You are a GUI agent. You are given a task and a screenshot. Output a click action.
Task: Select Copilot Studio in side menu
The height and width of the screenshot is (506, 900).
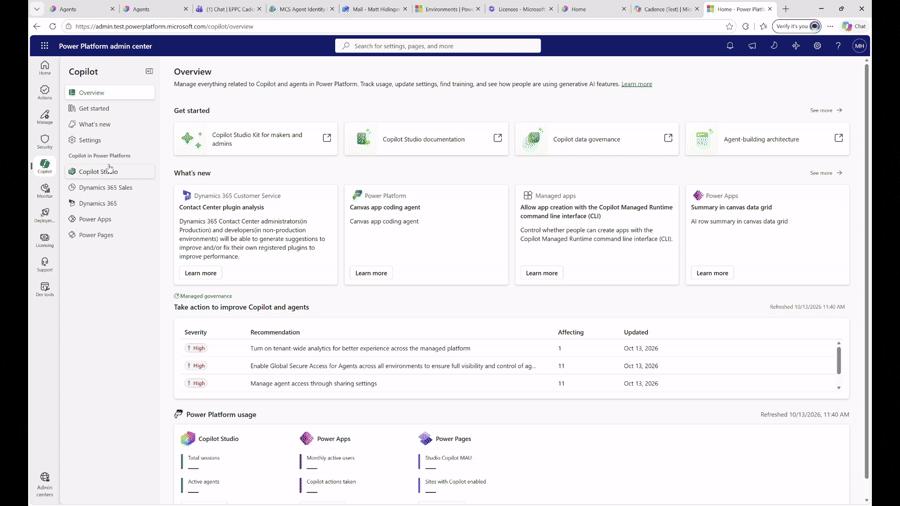tap(110, 172)
